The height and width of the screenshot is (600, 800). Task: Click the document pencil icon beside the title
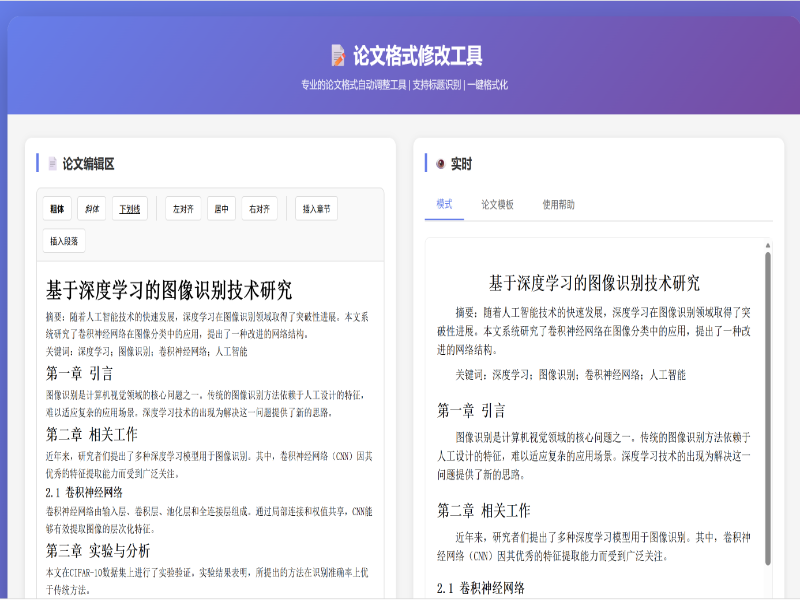(338, 56)
